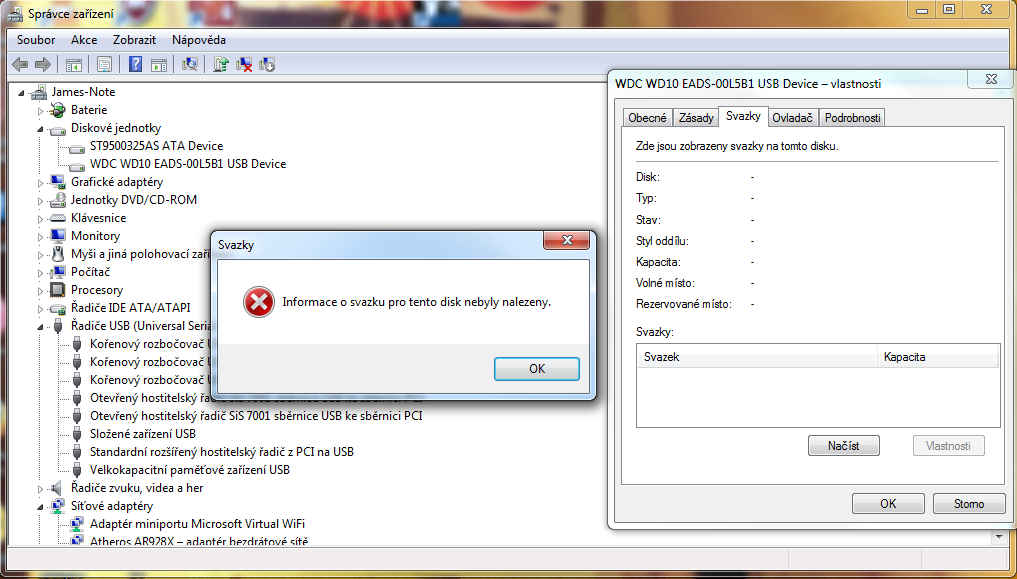Click the update driver software toolbar icon
The width and height of the screenshot is (1017, 579).
pyautogui.click(x=221, y=64)
